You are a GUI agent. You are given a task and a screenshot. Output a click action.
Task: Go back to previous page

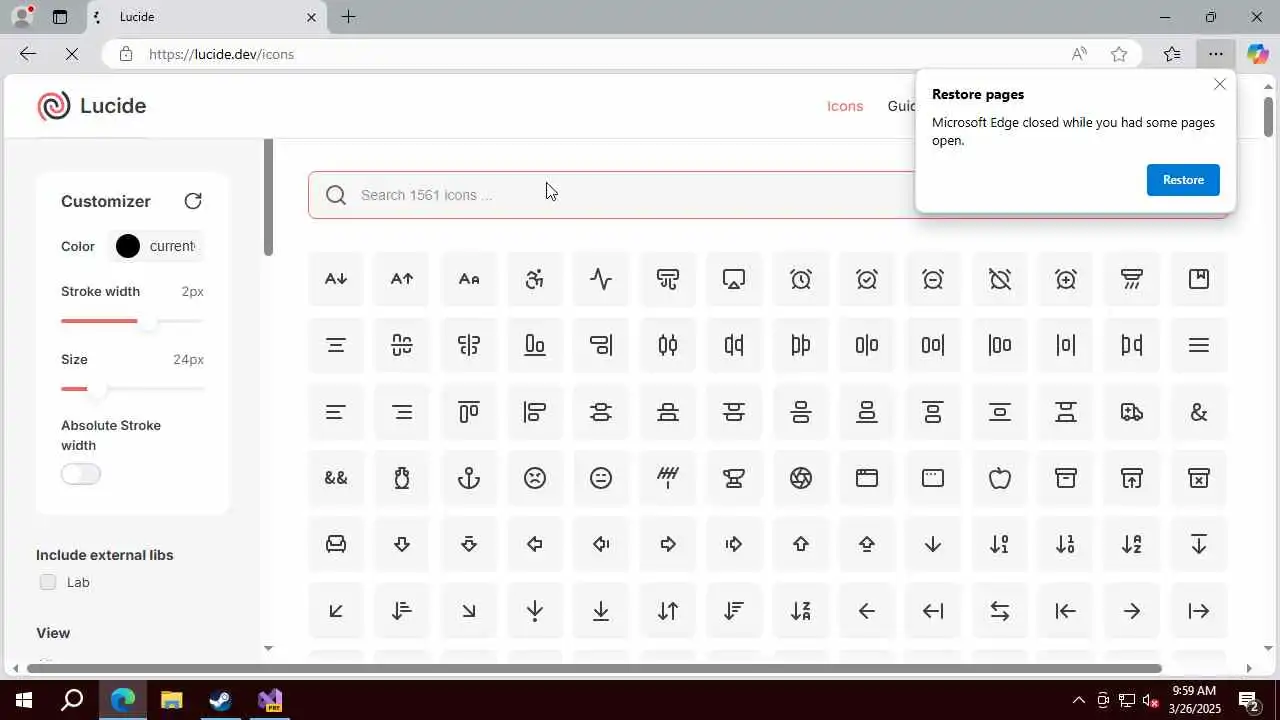click(x=28, y=54)
